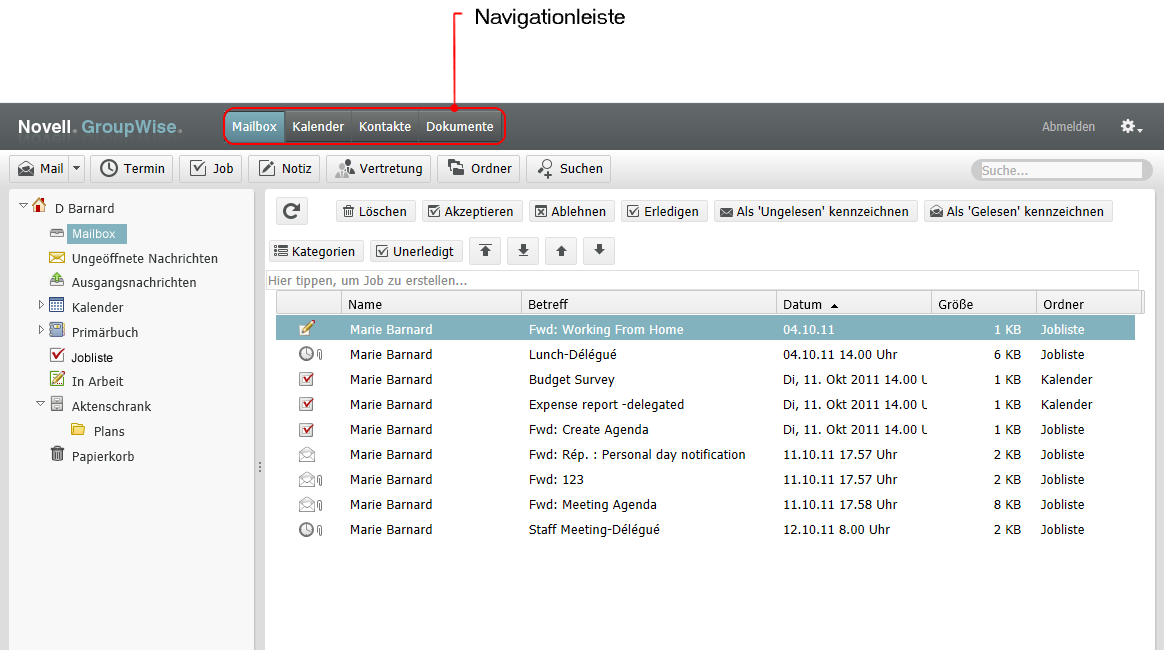1164x650 pixels.
Task: Click the Abmelden link
Action: tap(1068, 127)
